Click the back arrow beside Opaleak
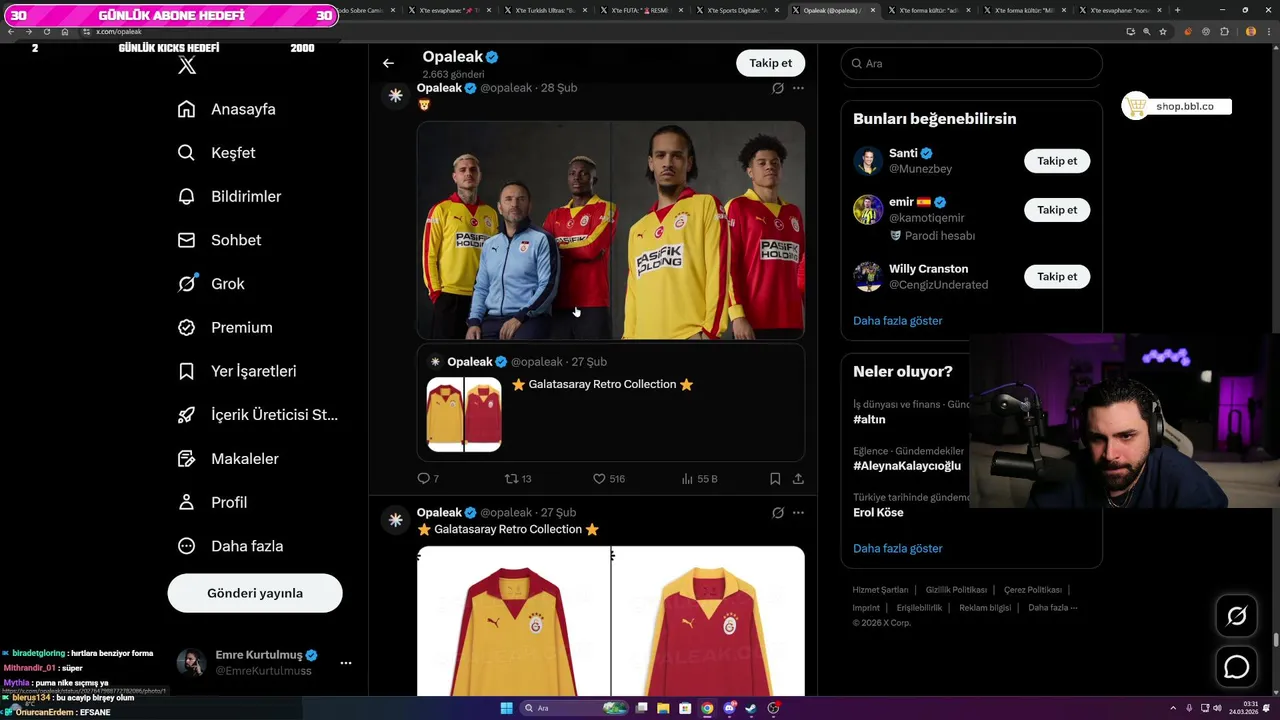Viewport: 1280px width, 720px height. [388, 63]
